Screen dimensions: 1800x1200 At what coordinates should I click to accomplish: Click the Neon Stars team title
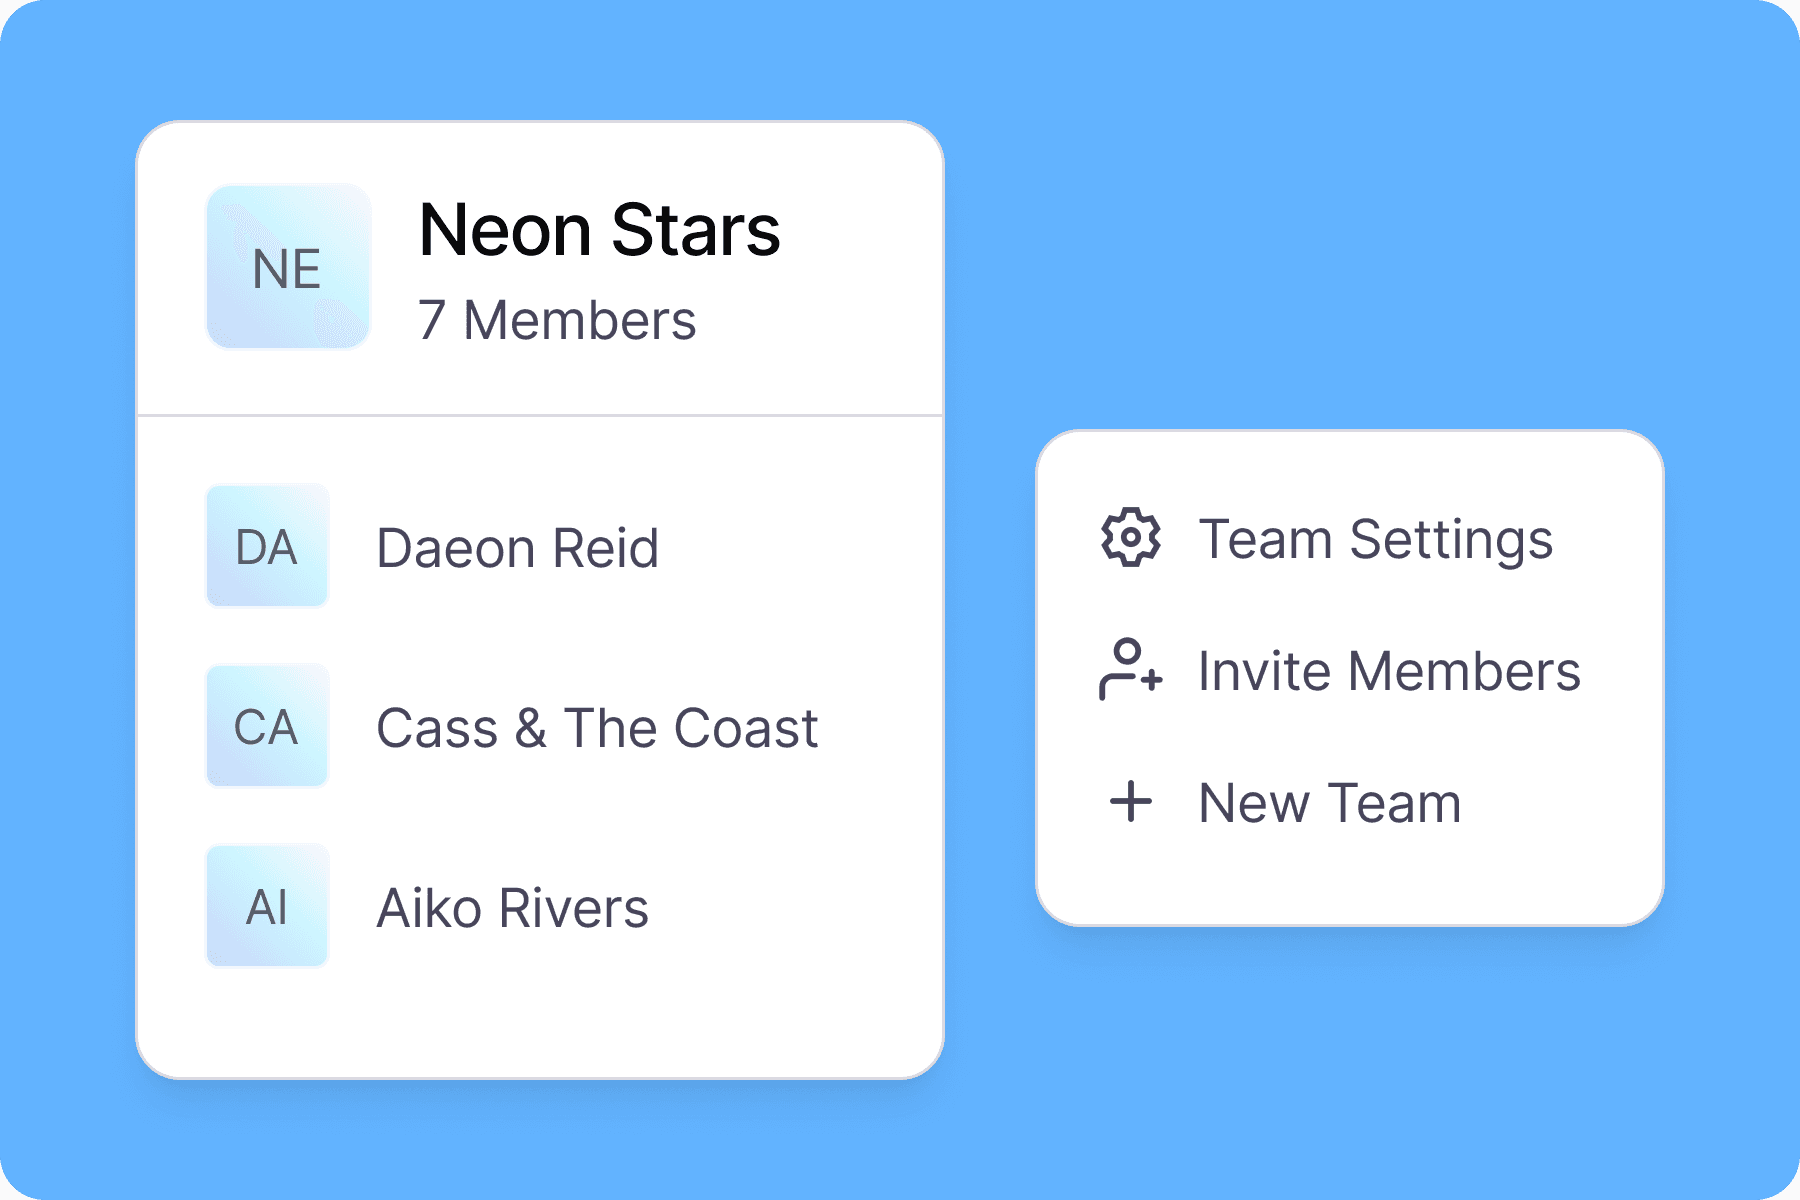pyautogui.click(x=598, y=230)
